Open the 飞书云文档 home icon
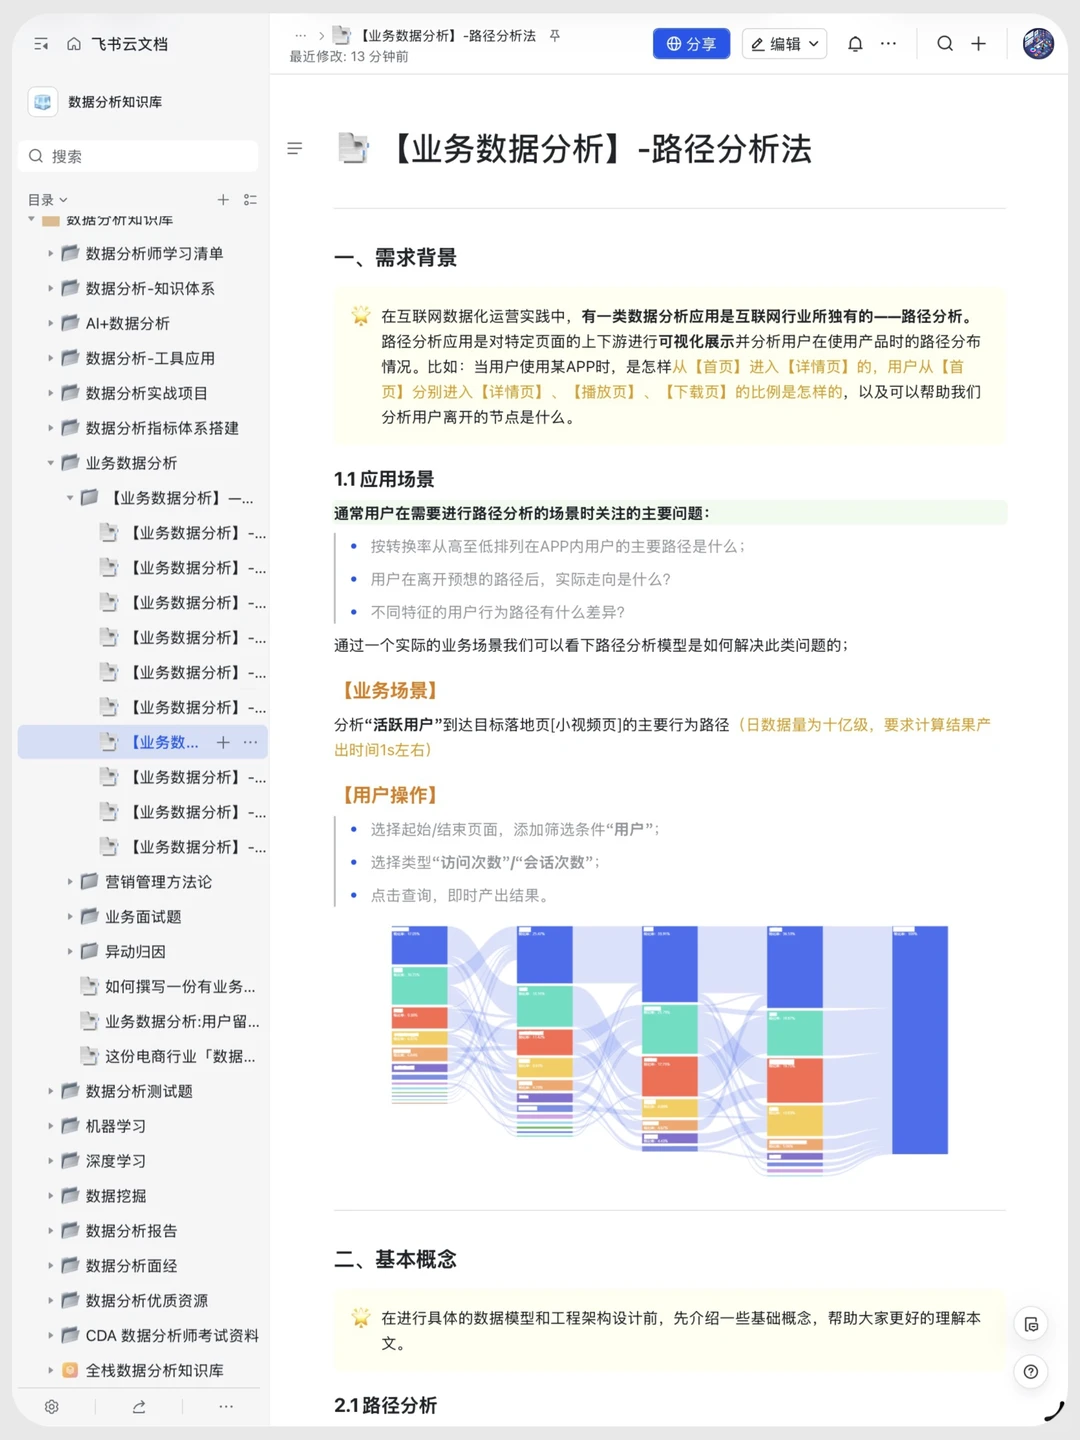The height and width of the screenshot is (1440, 1080). point(74,44)
